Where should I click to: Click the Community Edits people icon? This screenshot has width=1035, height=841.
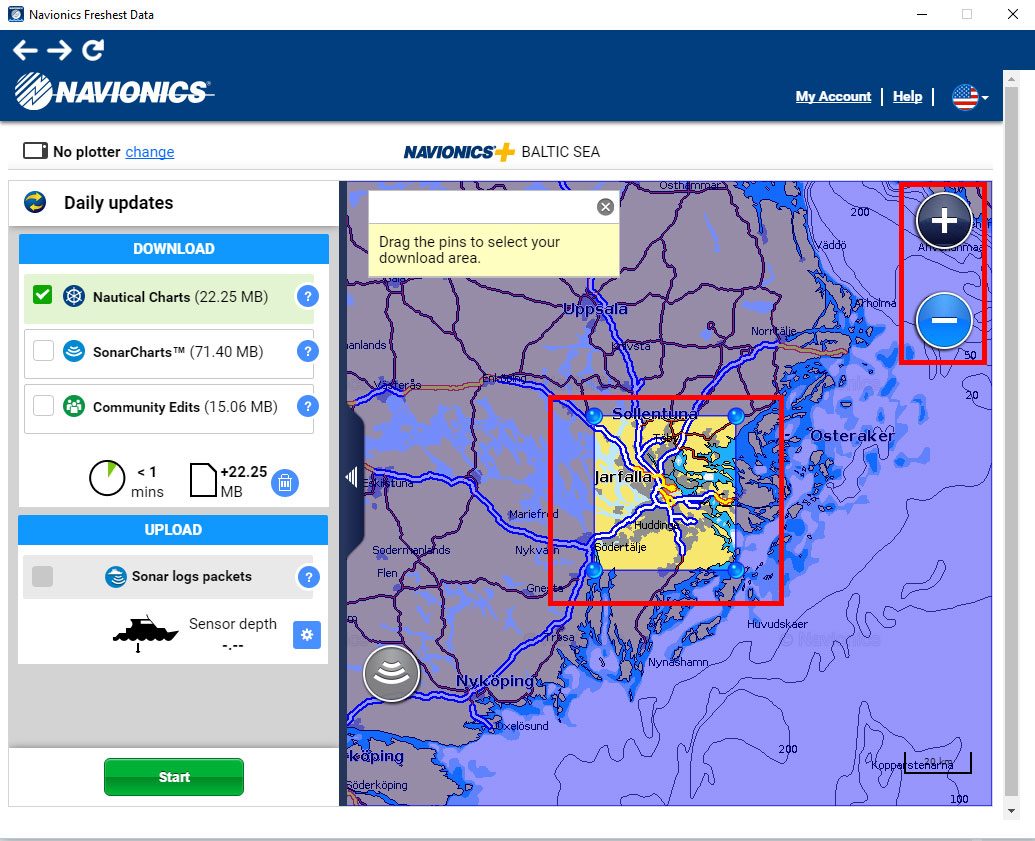click(74, 406)
